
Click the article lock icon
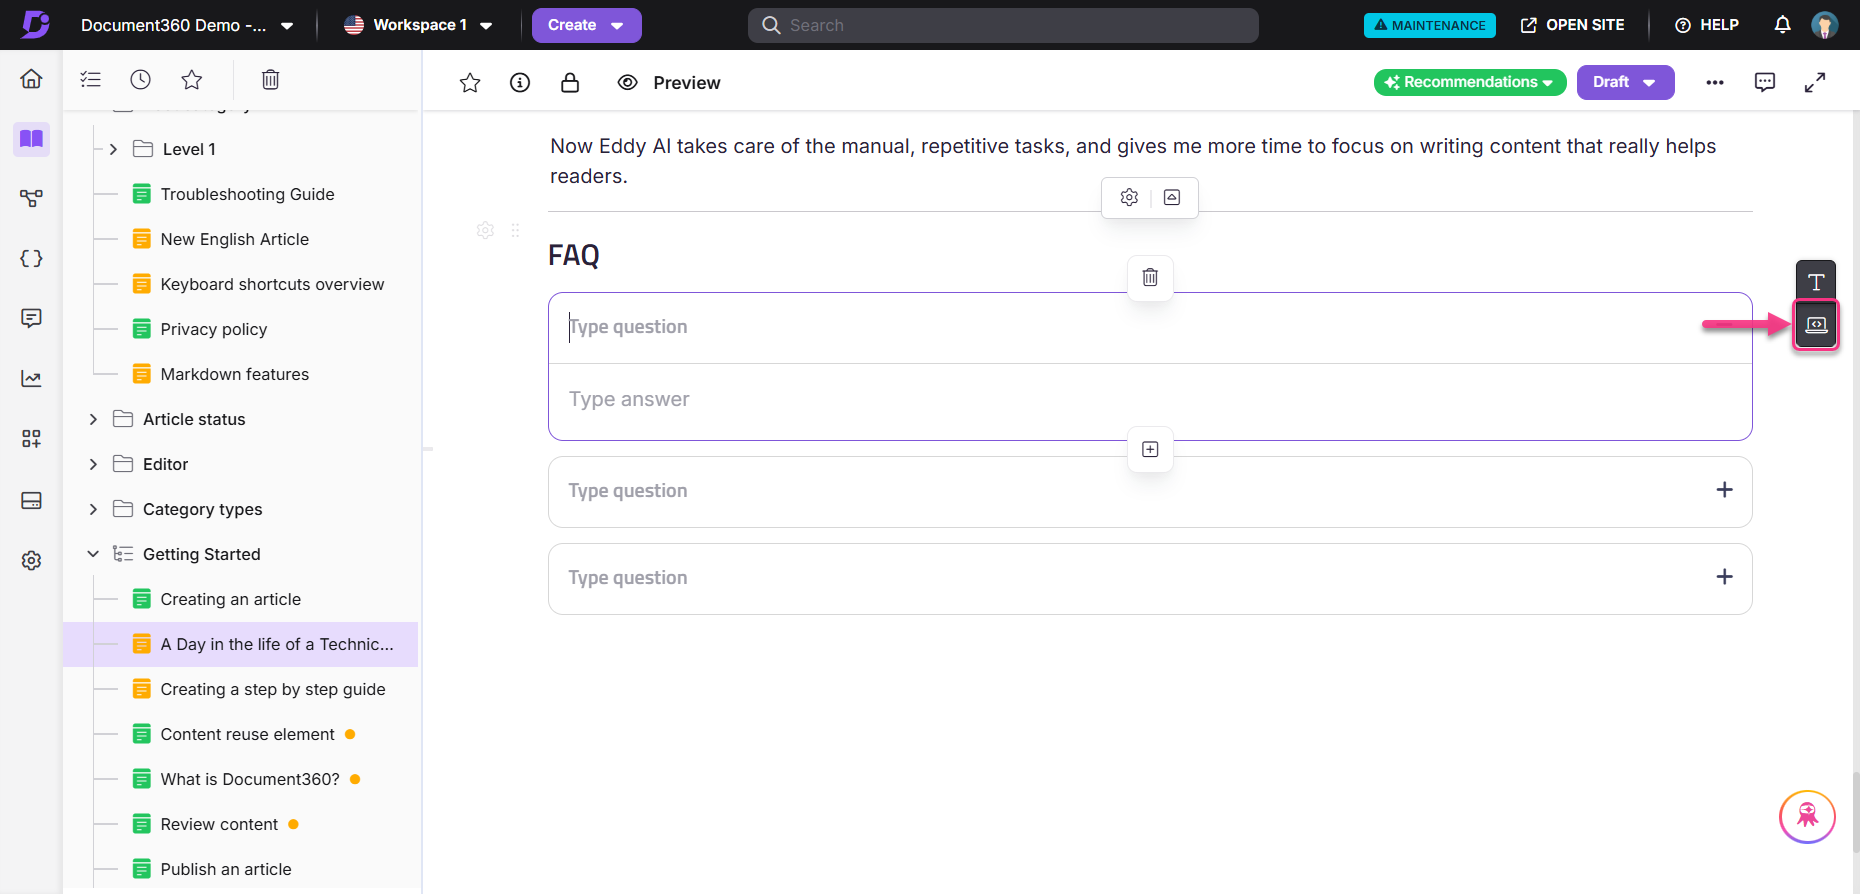coord(570,83)
